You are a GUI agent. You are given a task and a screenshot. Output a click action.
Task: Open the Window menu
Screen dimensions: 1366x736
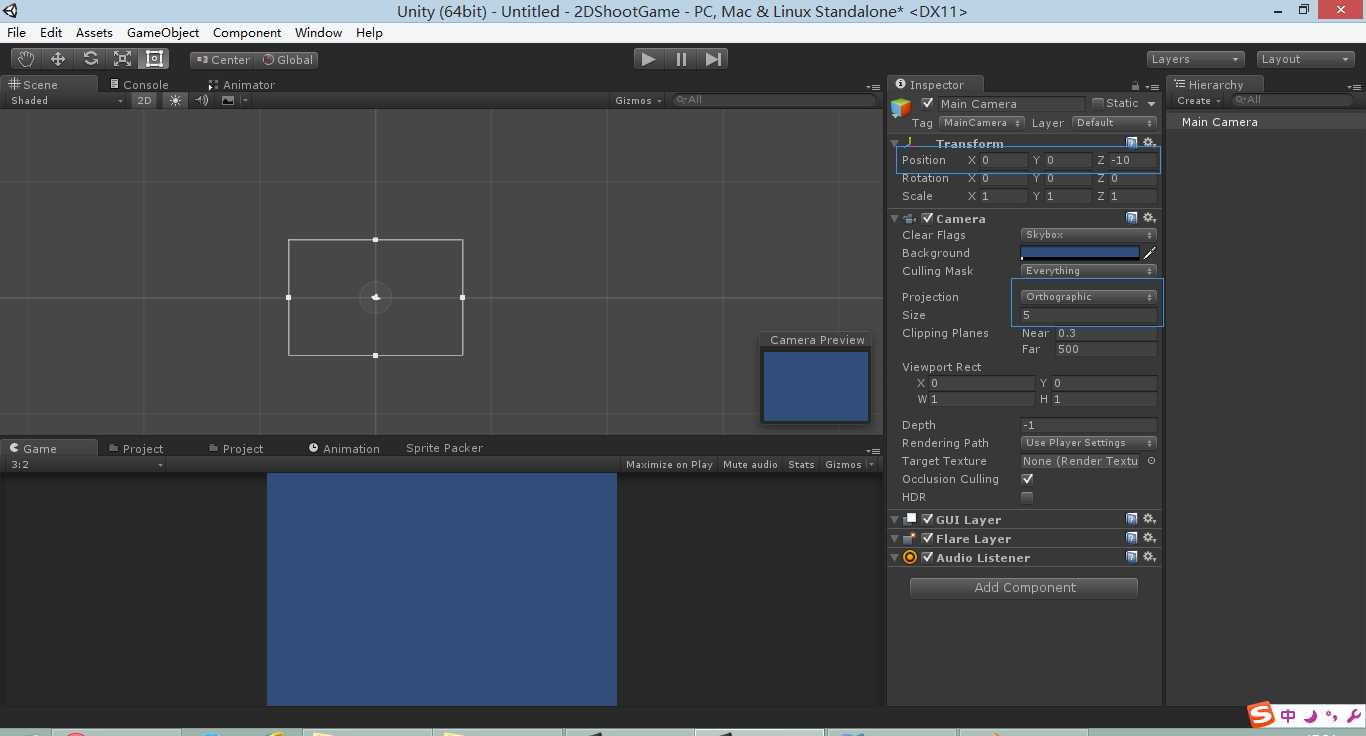318,32
